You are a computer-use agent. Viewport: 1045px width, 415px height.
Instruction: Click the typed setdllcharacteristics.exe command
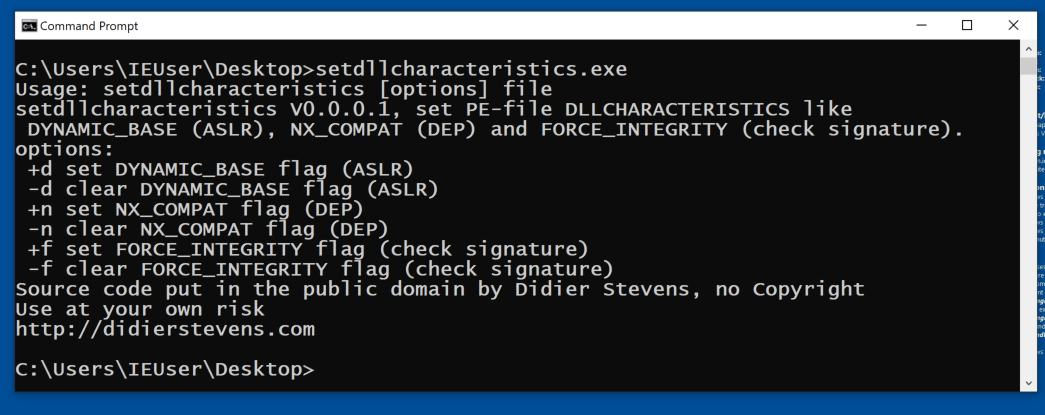470,69
